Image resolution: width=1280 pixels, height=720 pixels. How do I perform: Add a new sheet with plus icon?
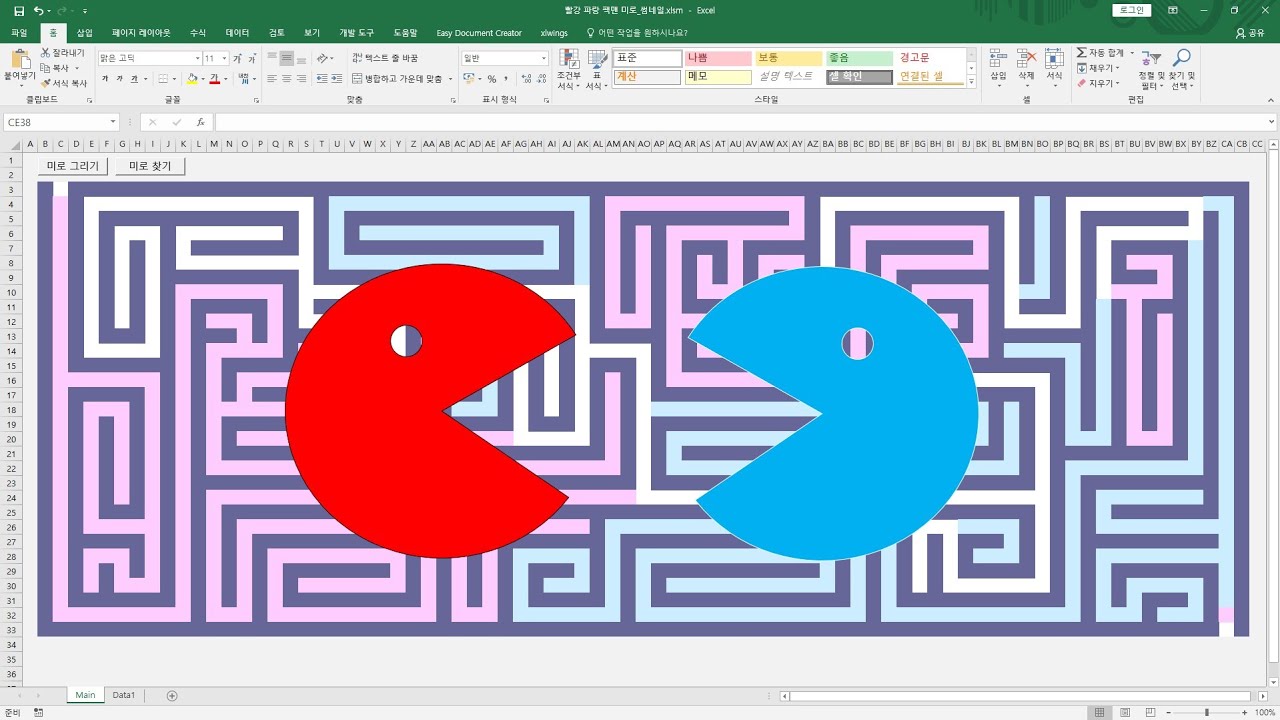[x=172, y=695]
